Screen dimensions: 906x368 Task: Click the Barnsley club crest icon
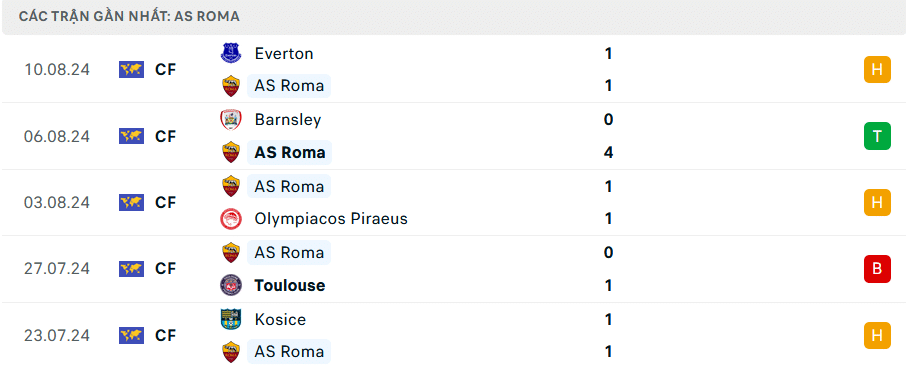click(x=231, y=120)
